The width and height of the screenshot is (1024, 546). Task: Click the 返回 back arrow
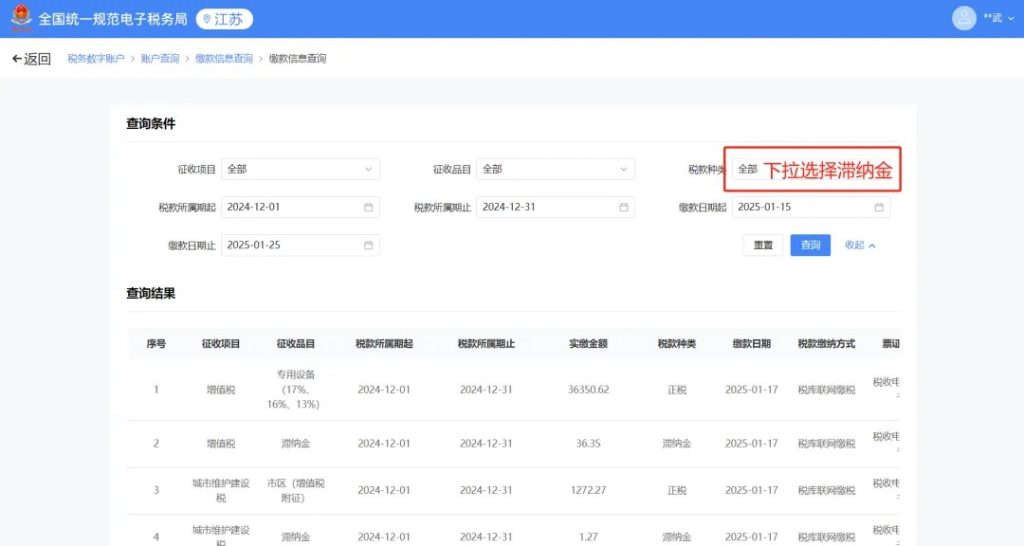(31, 59)
